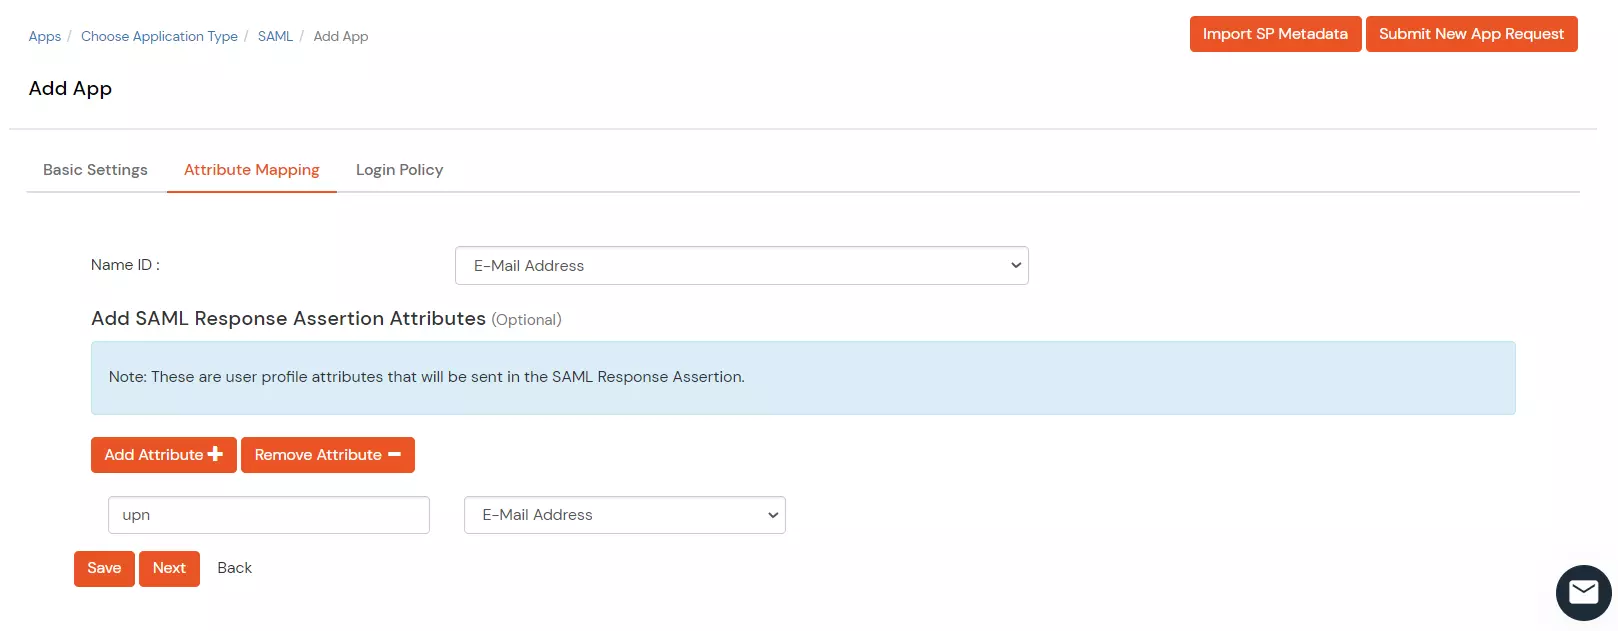Click Import SP Metadata button
The image size is (1618, 631).
(x=1275, y=34)
